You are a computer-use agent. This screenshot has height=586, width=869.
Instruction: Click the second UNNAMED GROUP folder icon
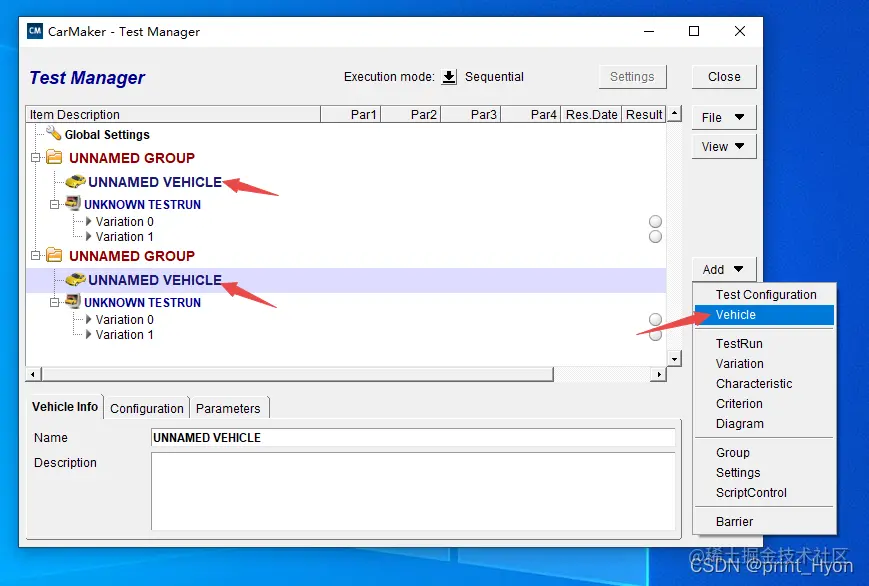(x=54, y=255)
